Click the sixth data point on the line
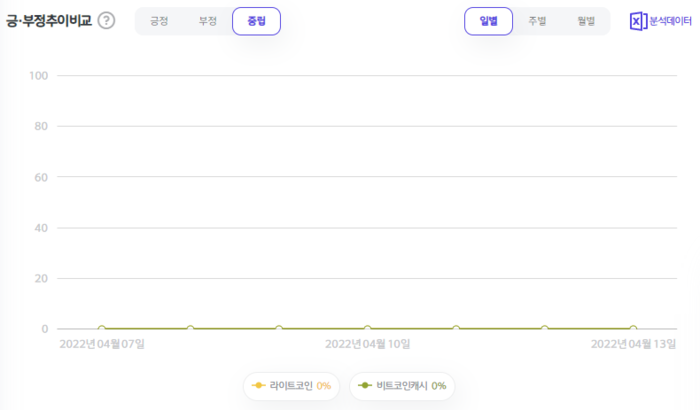 (x=545, y=328)
